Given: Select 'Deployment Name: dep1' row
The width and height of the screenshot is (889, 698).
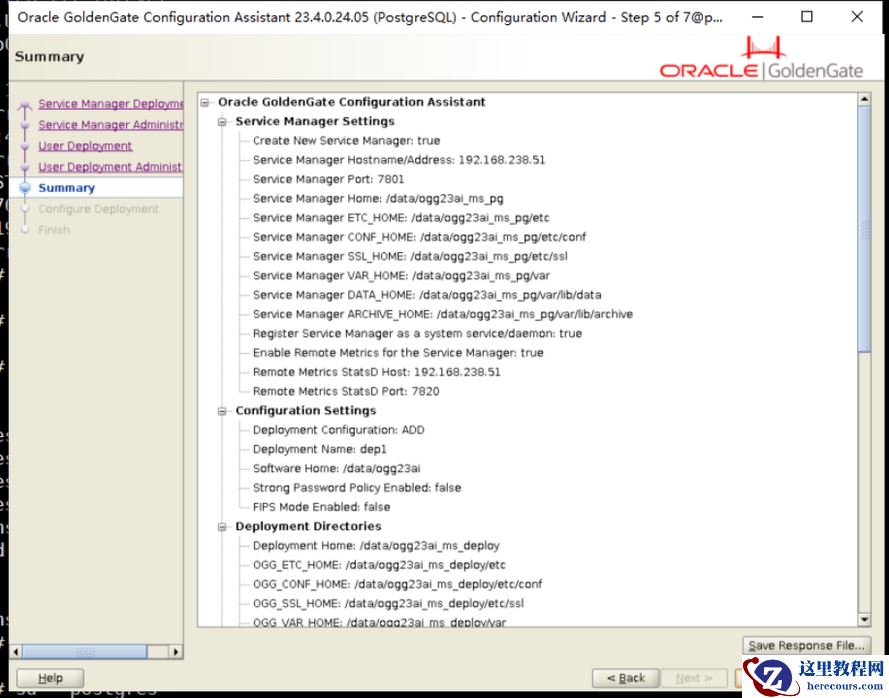Looking at the screenshot, I should pyautogui.click(x=319, y=449).
